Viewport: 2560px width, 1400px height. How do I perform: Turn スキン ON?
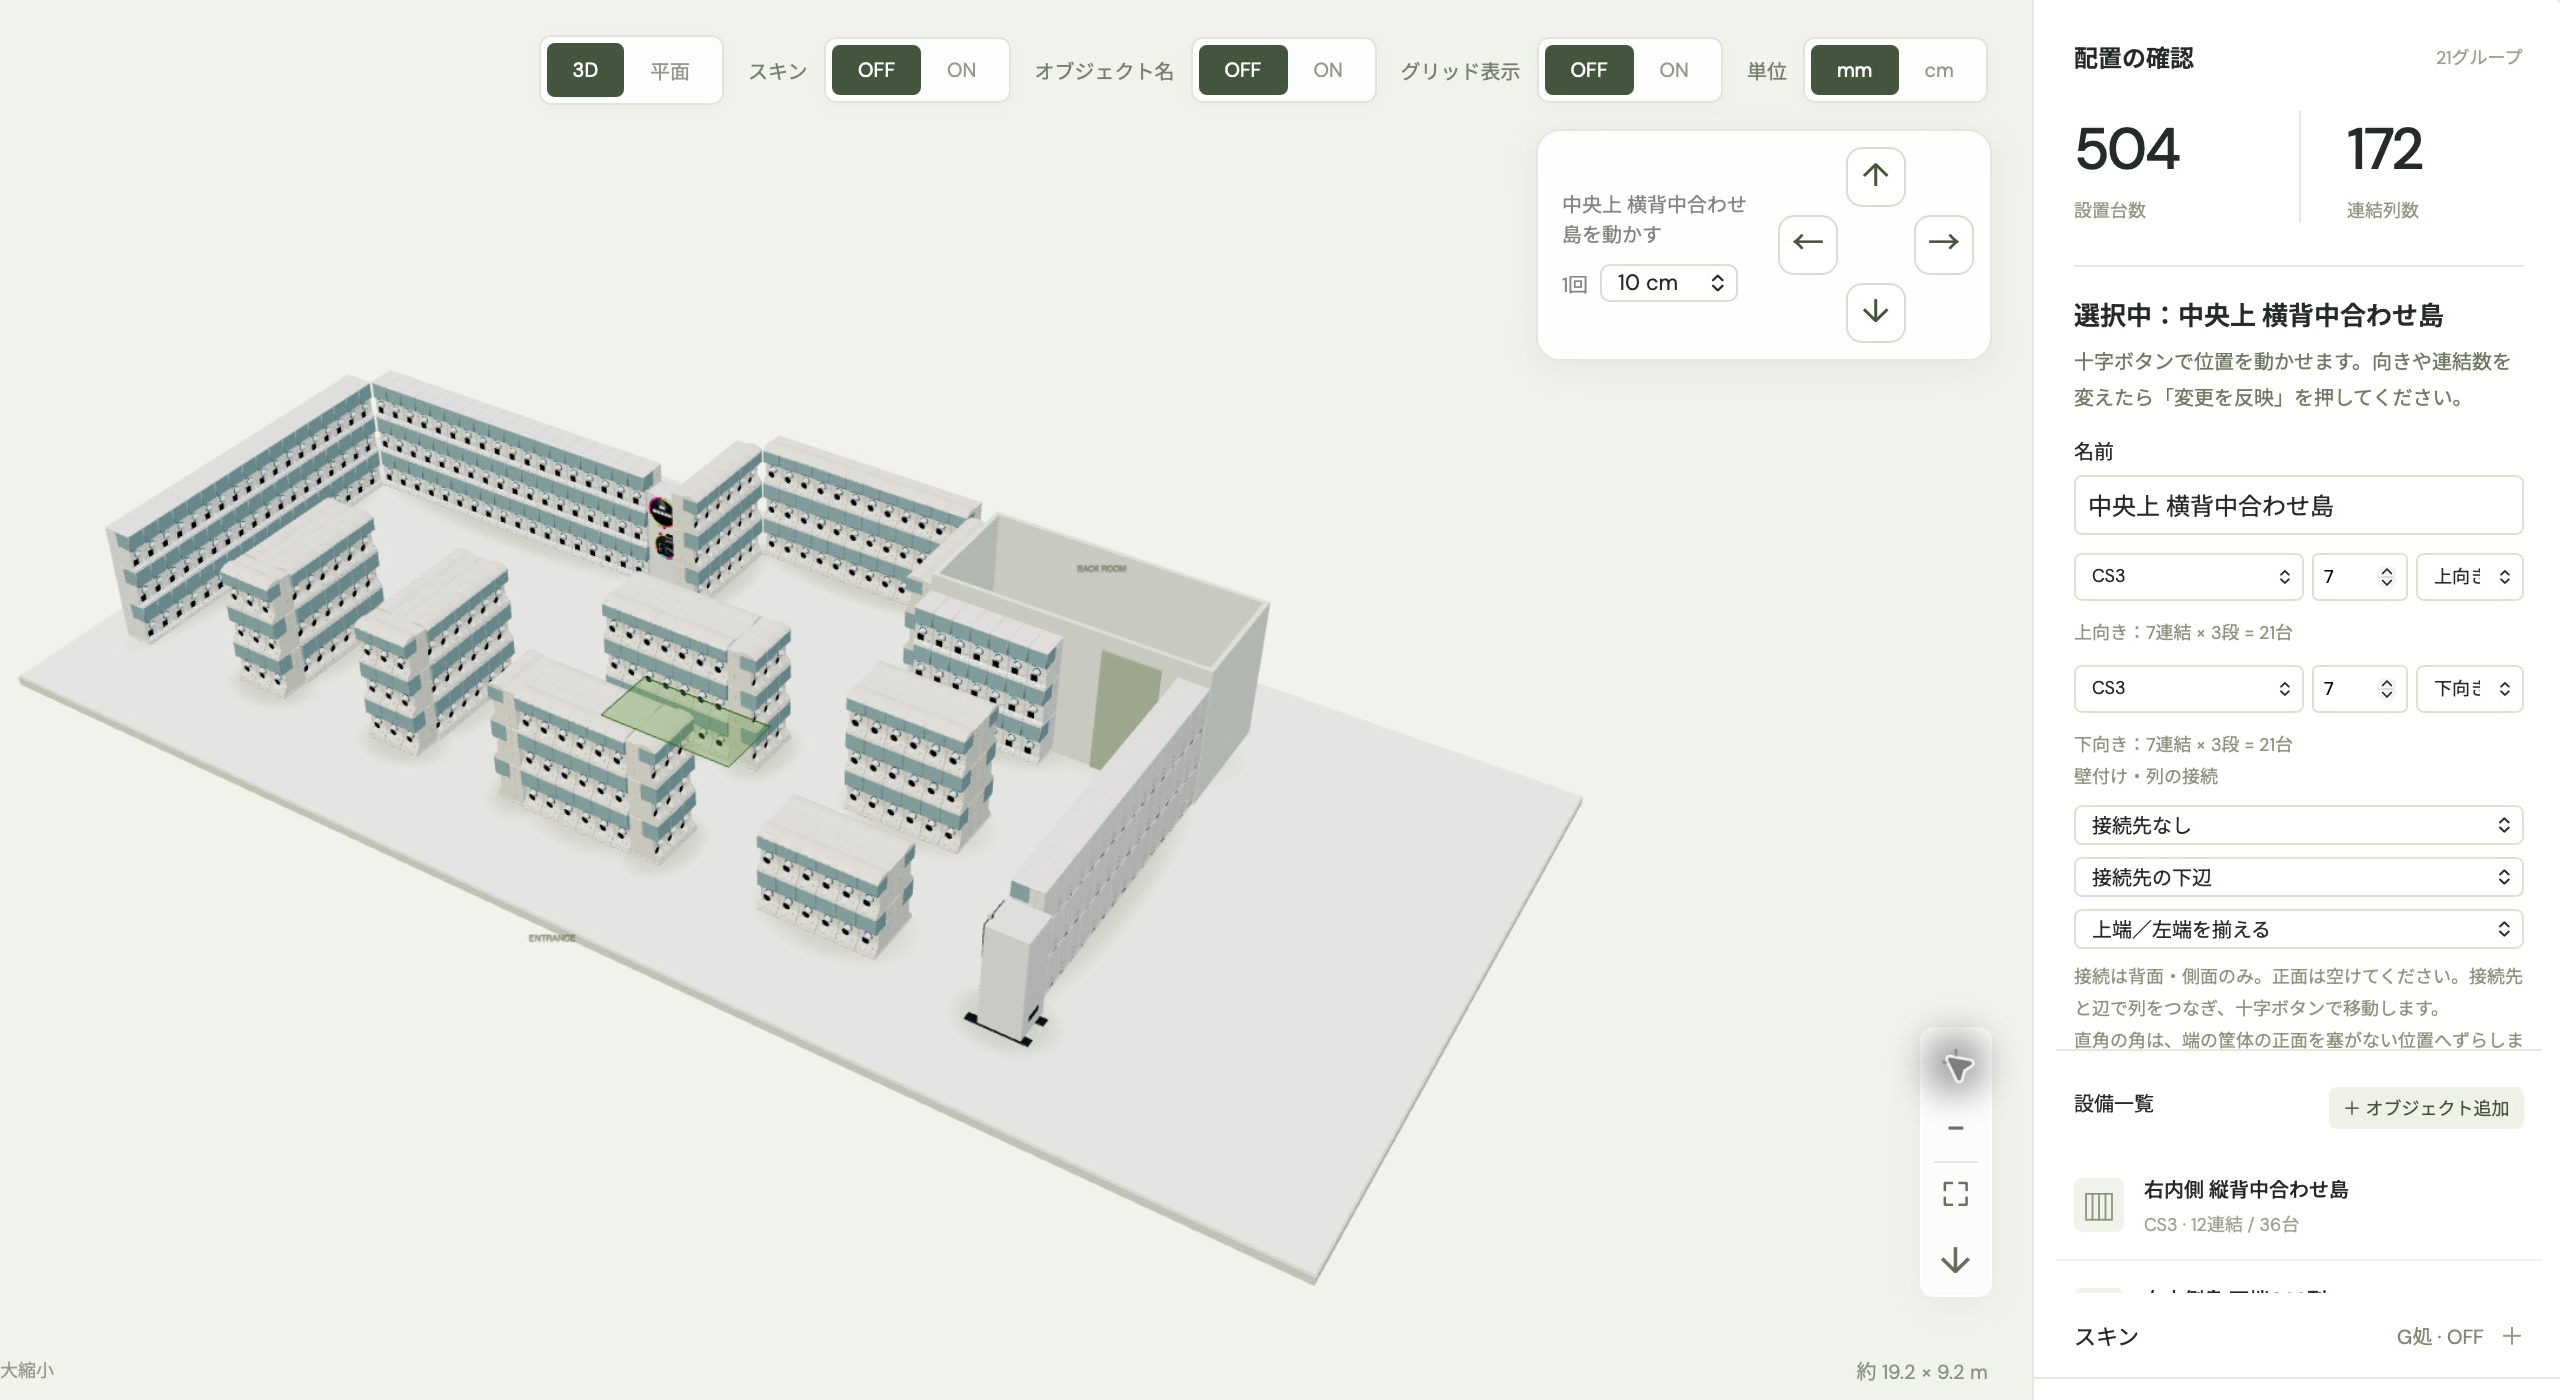[961, 70]
